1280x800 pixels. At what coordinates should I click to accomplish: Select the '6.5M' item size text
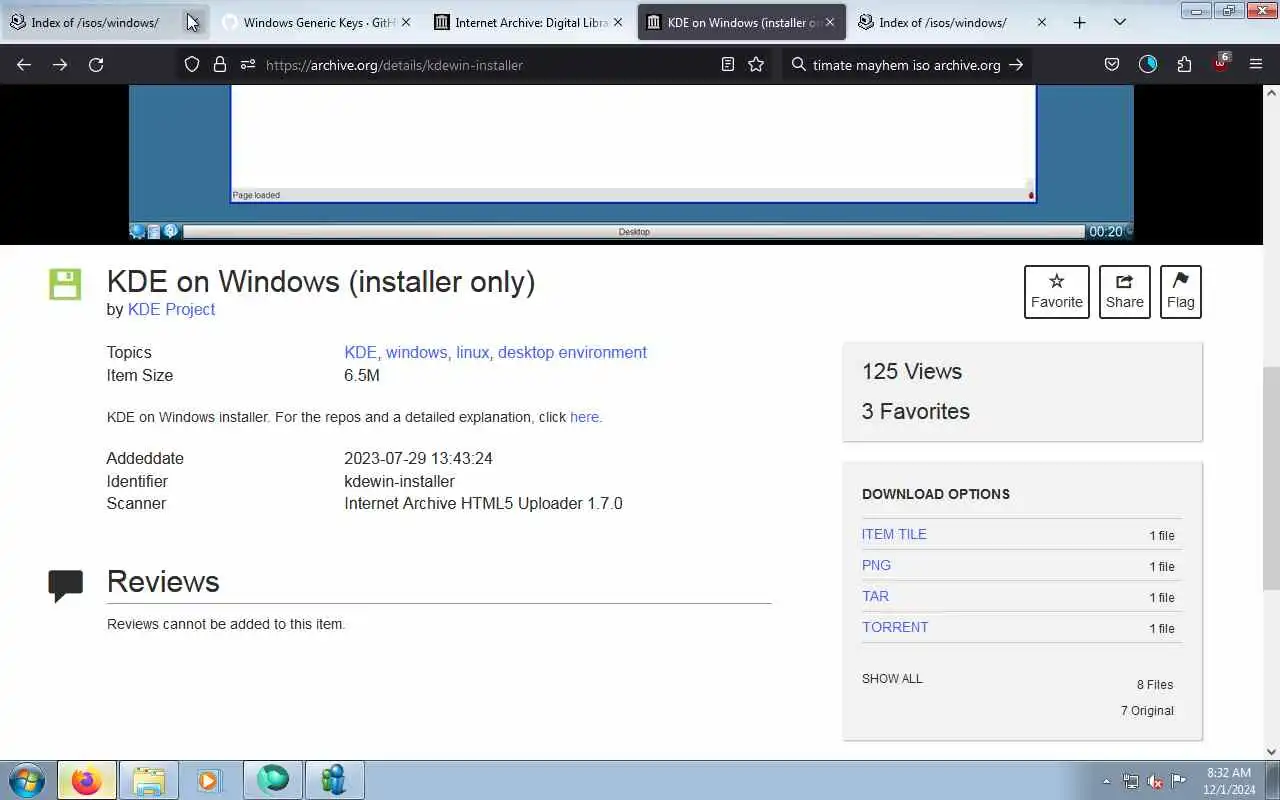[362, 375]
